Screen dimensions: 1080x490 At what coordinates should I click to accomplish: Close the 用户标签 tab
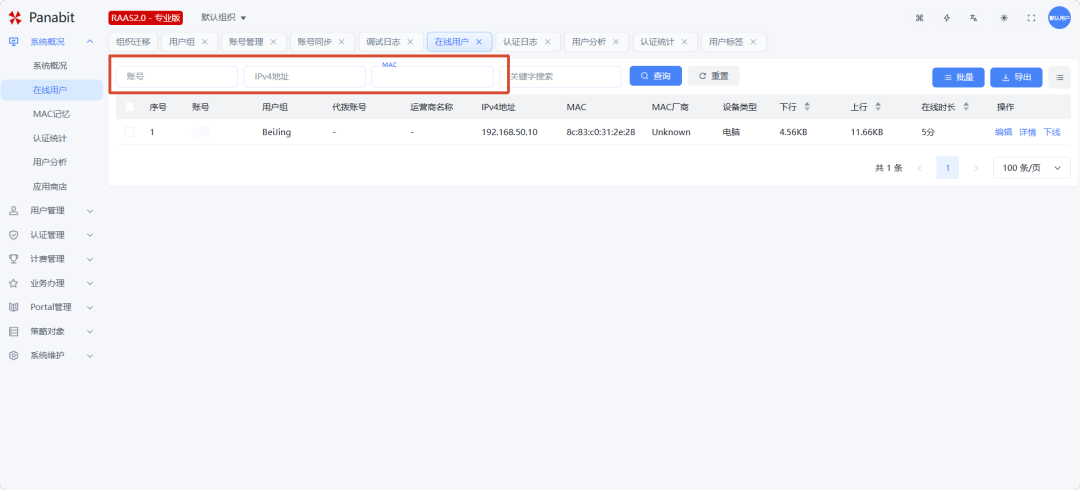pos(753,42)
